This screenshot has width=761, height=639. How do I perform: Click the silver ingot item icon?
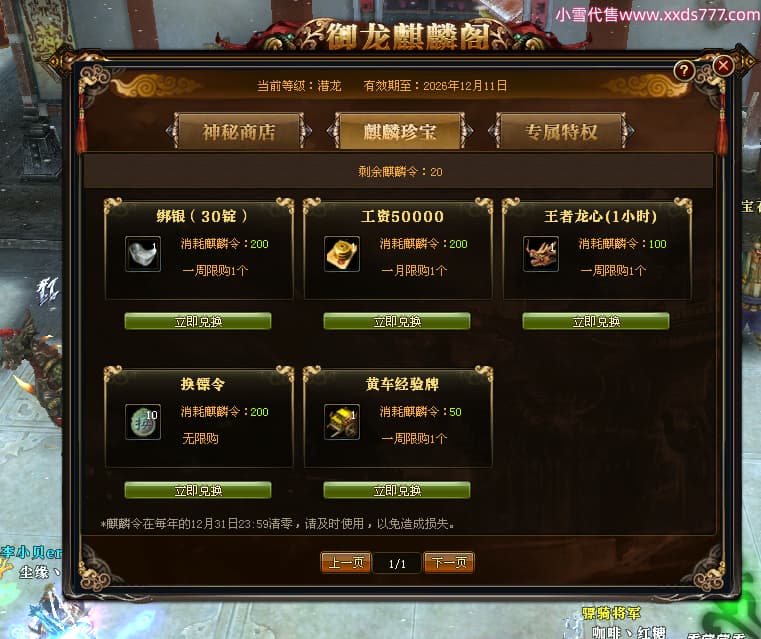[x=143, y=254]
